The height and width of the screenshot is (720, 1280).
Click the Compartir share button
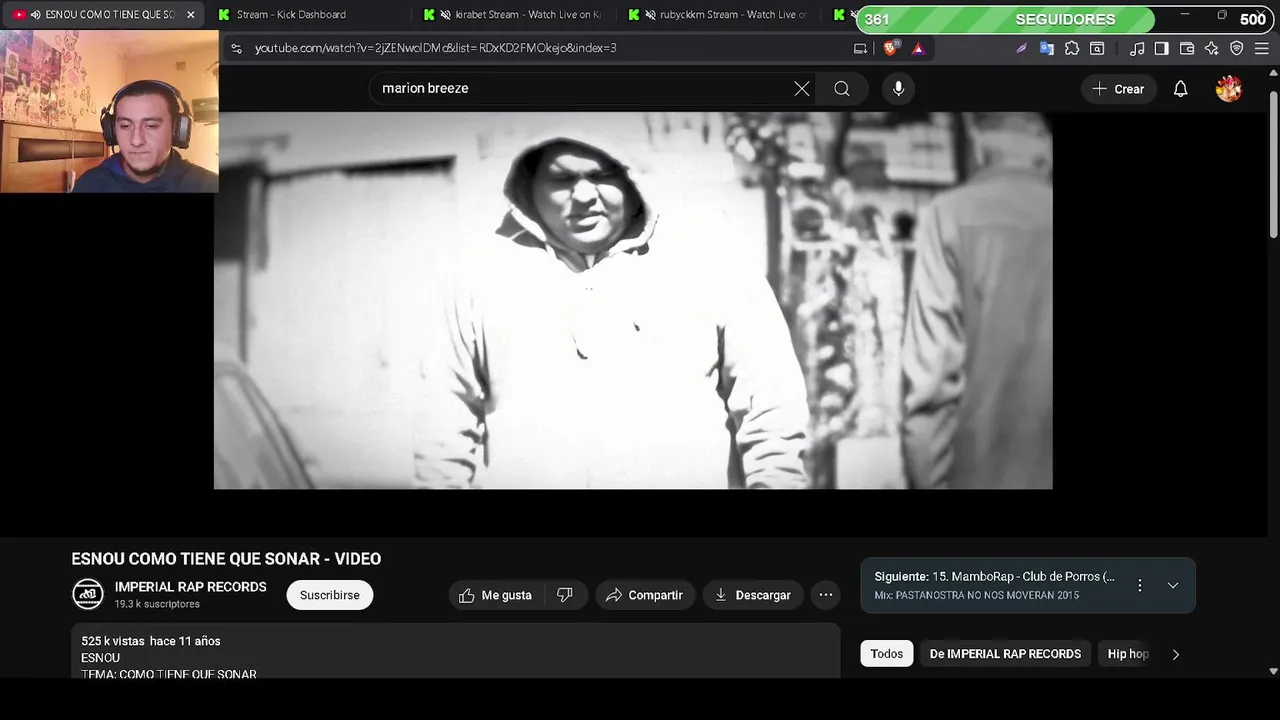(x=645, y=595)
